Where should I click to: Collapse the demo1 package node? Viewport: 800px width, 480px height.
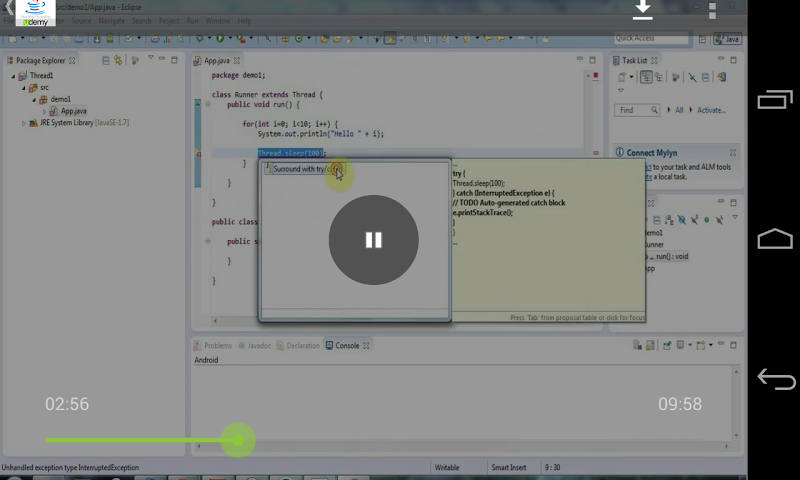click(34, 99)
